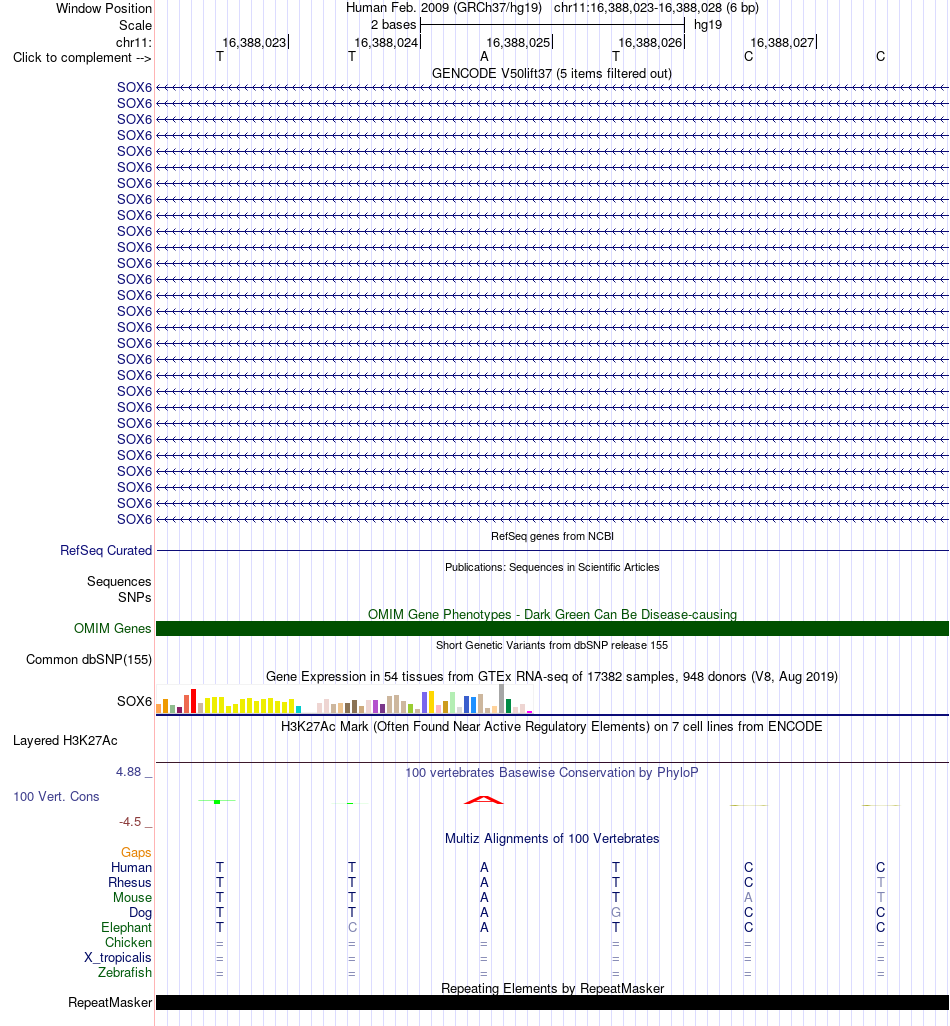
Task: Click coordinate label 16,388,024
Action: tap(386, 43)
